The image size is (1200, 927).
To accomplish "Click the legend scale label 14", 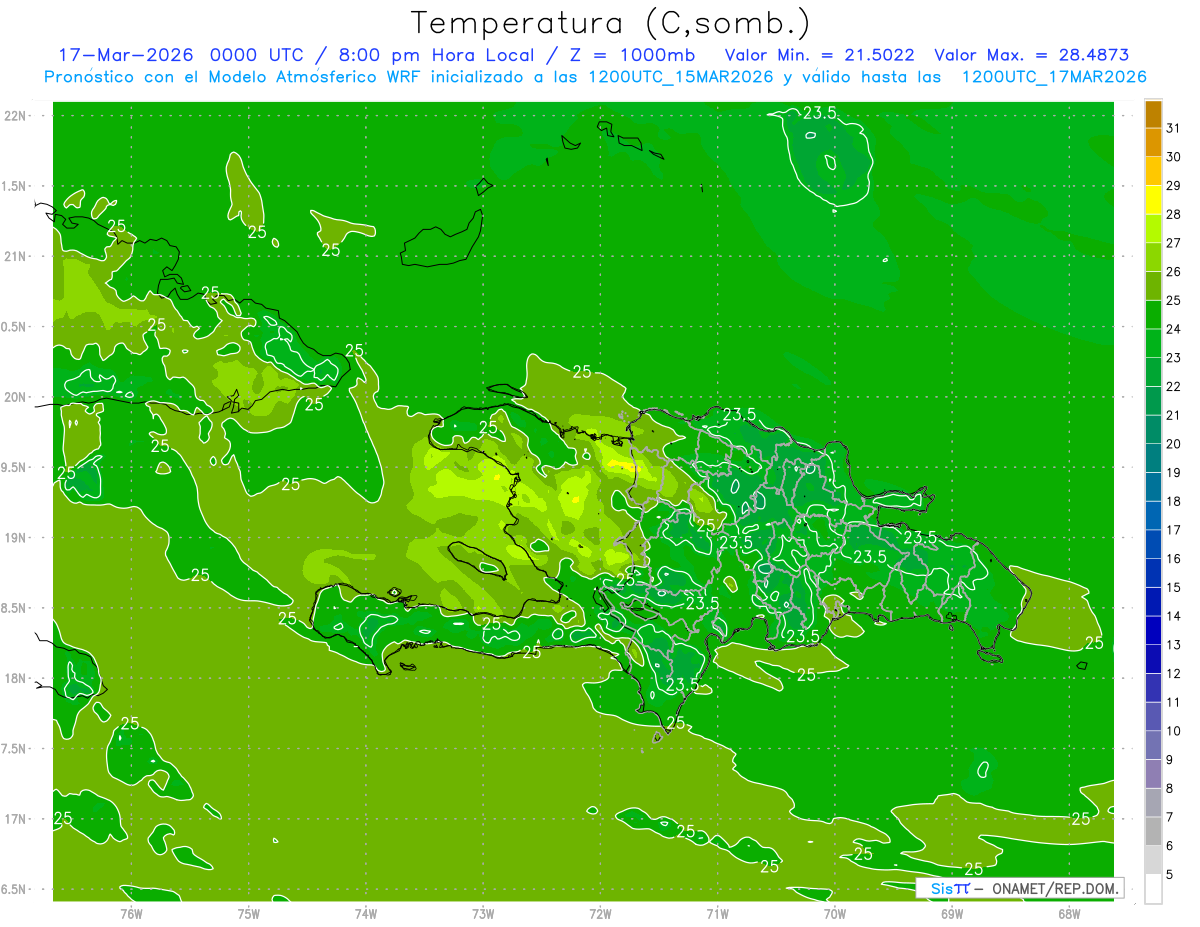I will point(1173,616).
